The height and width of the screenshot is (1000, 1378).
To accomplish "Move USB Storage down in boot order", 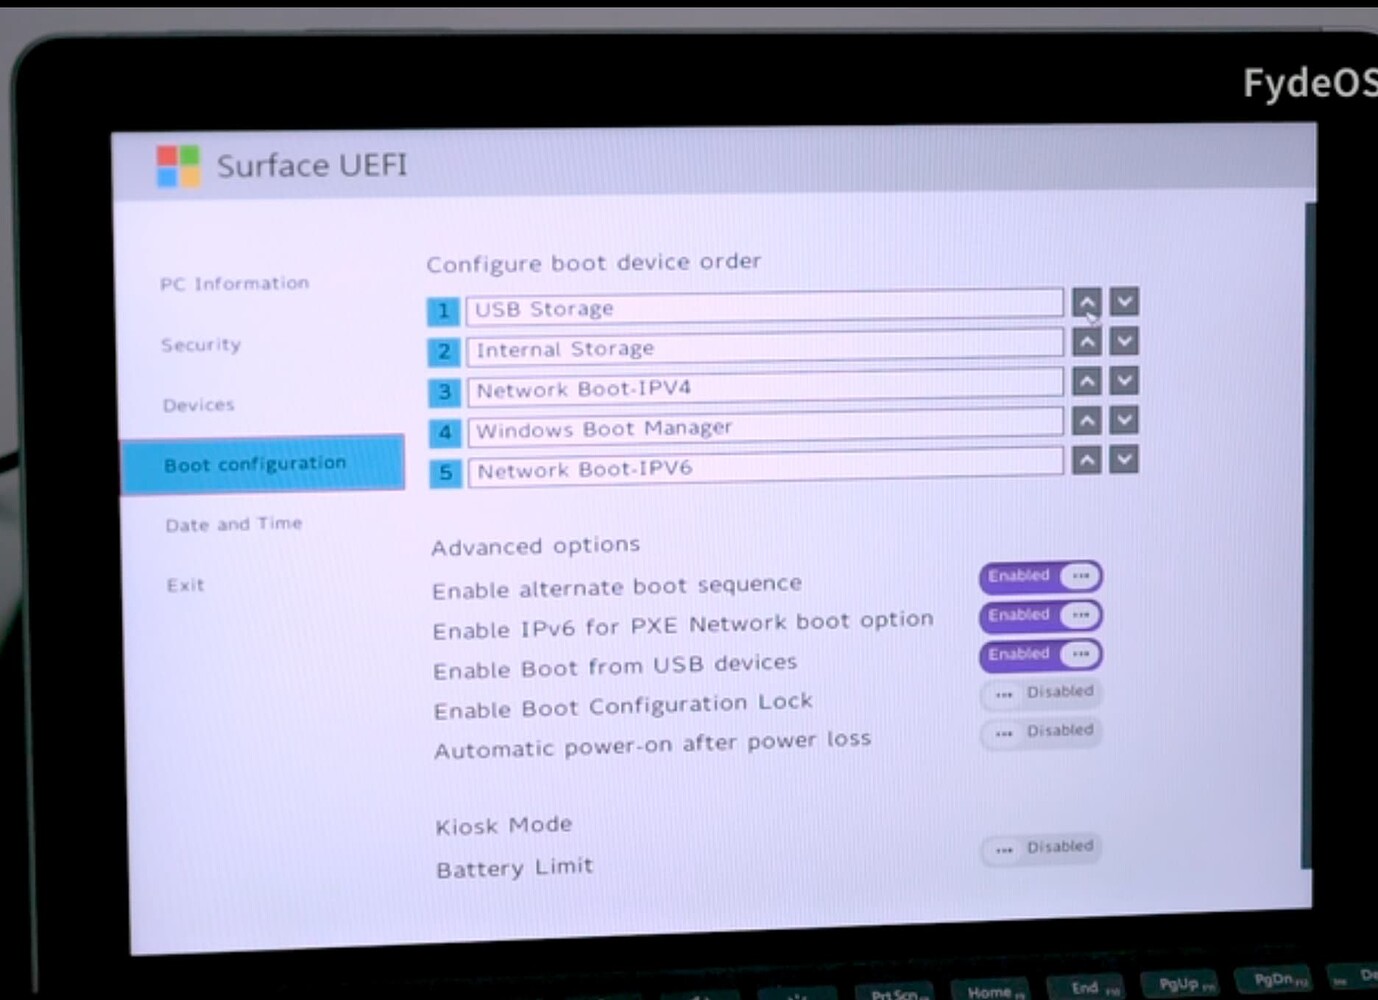I will coord(1124,301).
